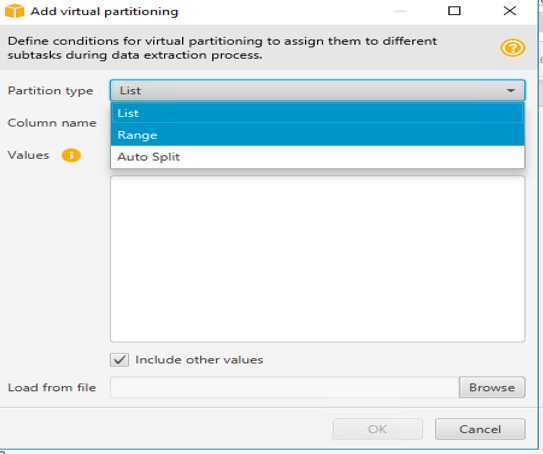This screenshot has width=543, height=454.
Task: Click the Include other values label
Action: [x=199, y=360]
